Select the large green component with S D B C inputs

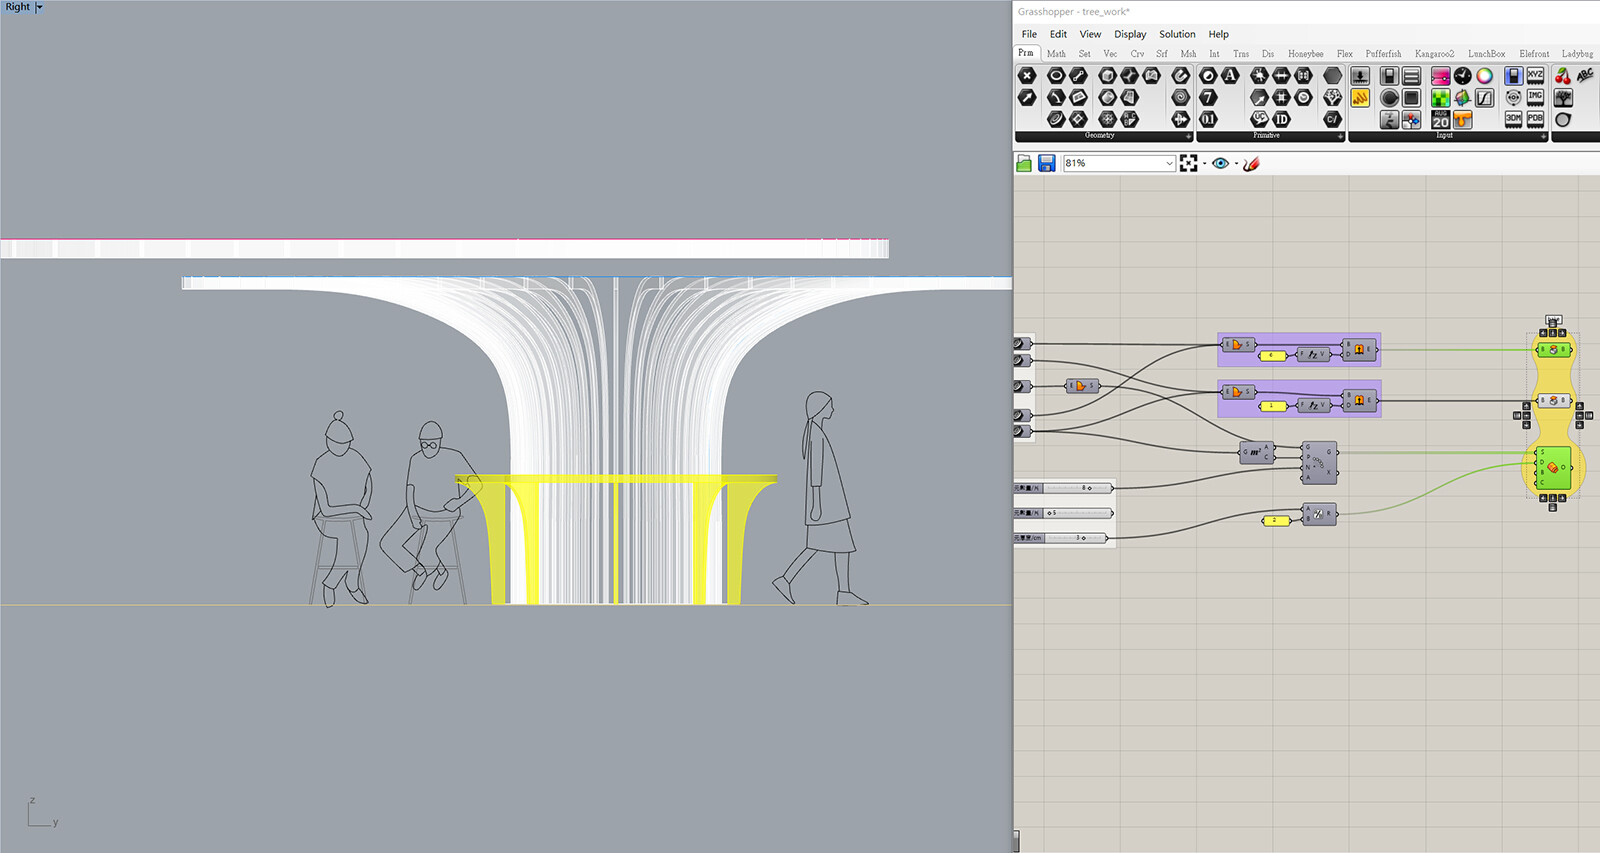tap(1553, 468)
